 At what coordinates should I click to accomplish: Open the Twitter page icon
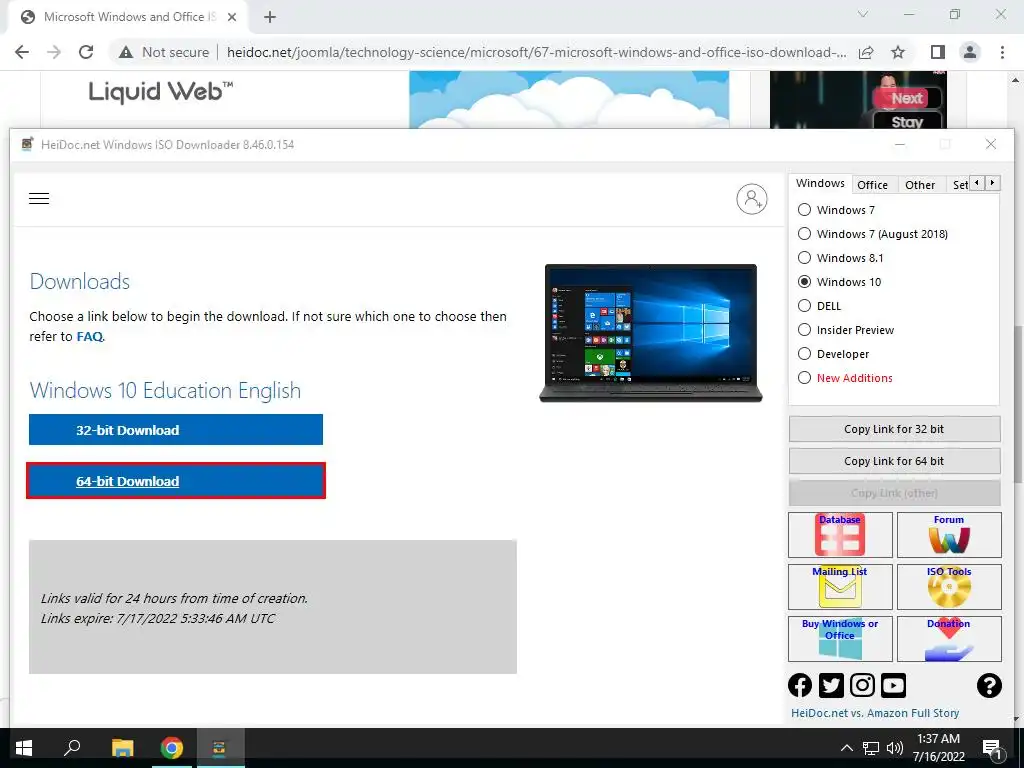click(831, 685)
